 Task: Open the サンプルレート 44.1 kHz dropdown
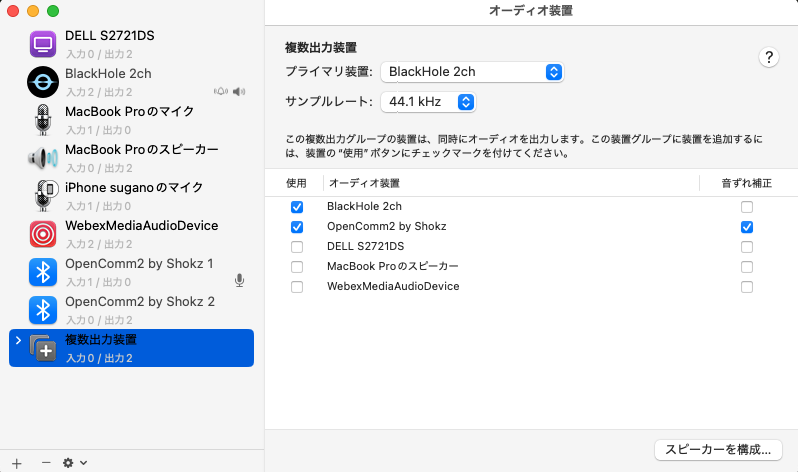click(x=428, y=102)
